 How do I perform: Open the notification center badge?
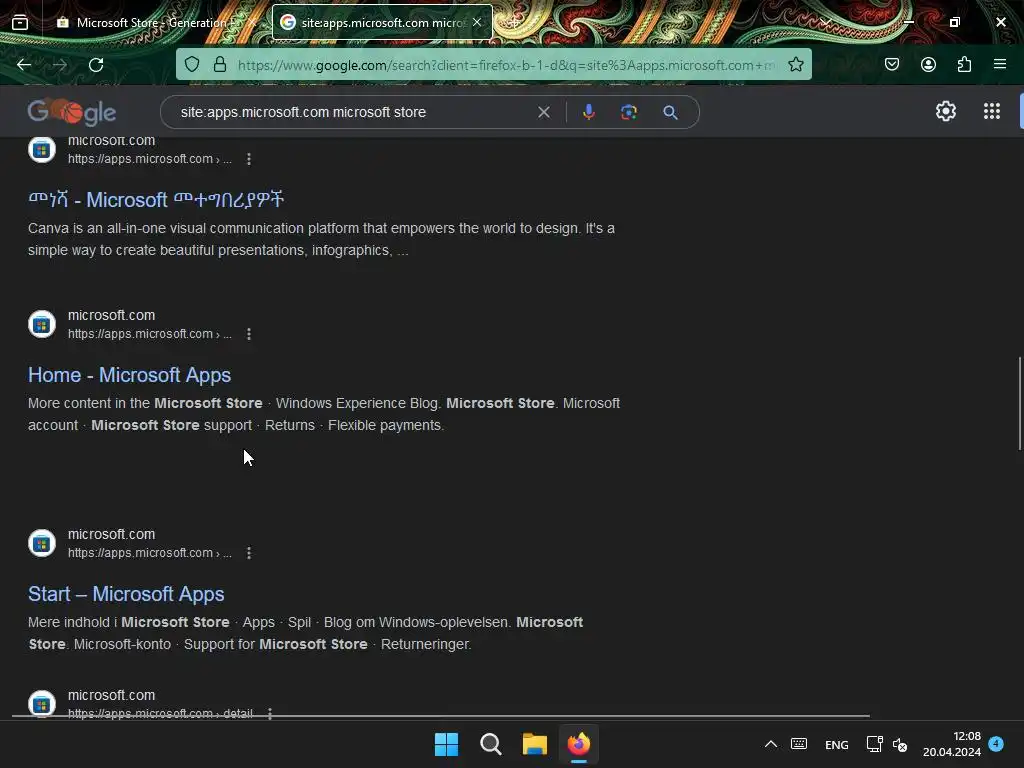click(996, 743)
